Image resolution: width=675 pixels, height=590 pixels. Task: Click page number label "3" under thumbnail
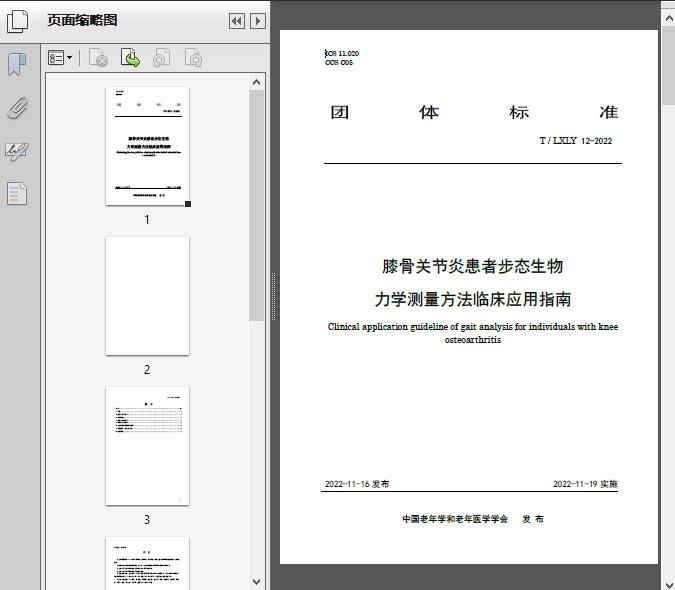[x=147, y=520]
